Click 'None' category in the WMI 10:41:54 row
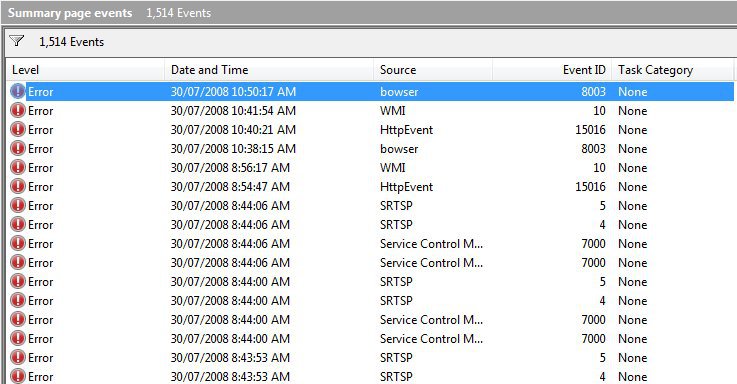Screen dimensions: 737x384 click(633, 110)
